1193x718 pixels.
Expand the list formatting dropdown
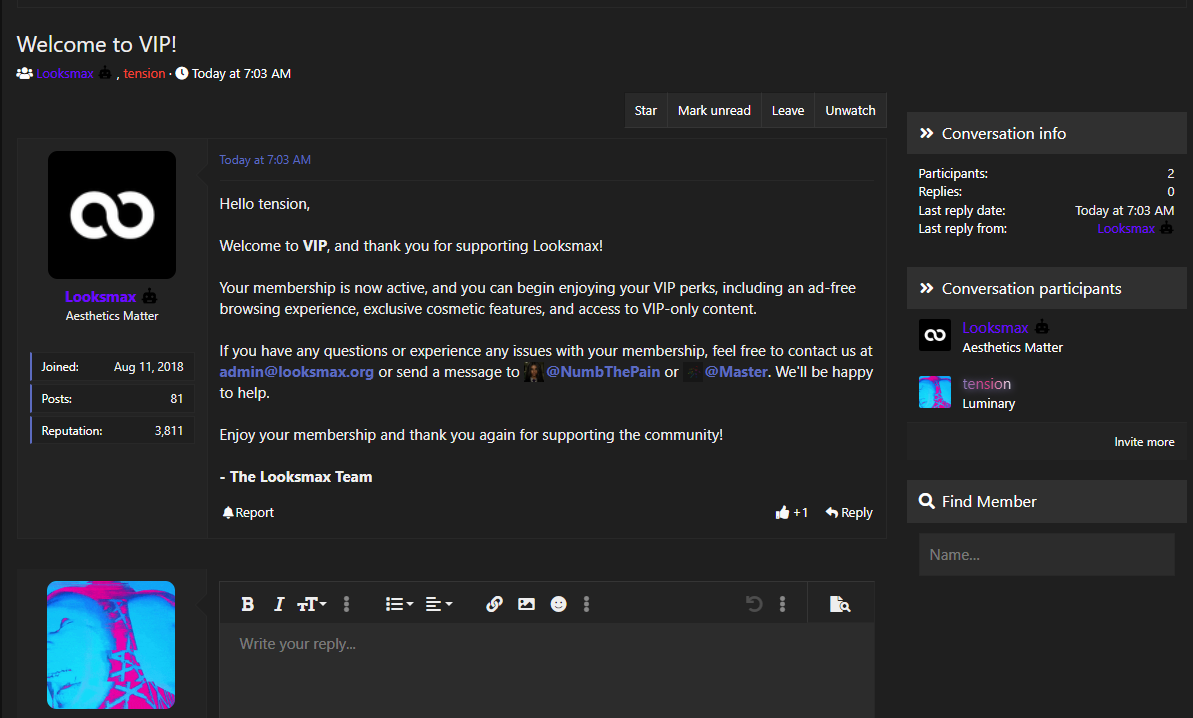[399, 604]
